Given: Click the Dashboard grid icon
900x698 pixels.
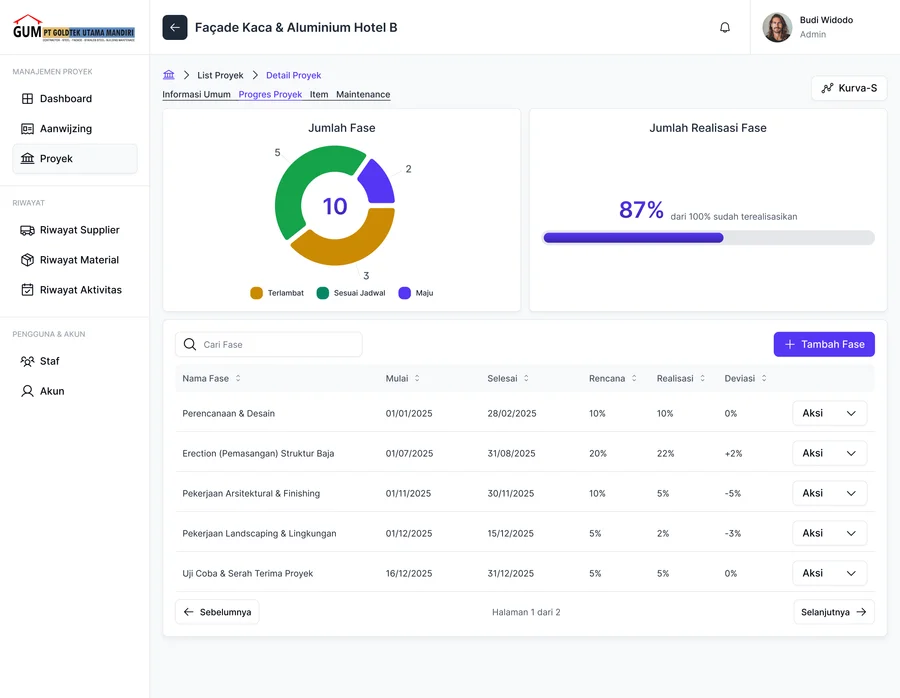Looking at the screenshot, I should pyautogui.click(x=27, y=99).
